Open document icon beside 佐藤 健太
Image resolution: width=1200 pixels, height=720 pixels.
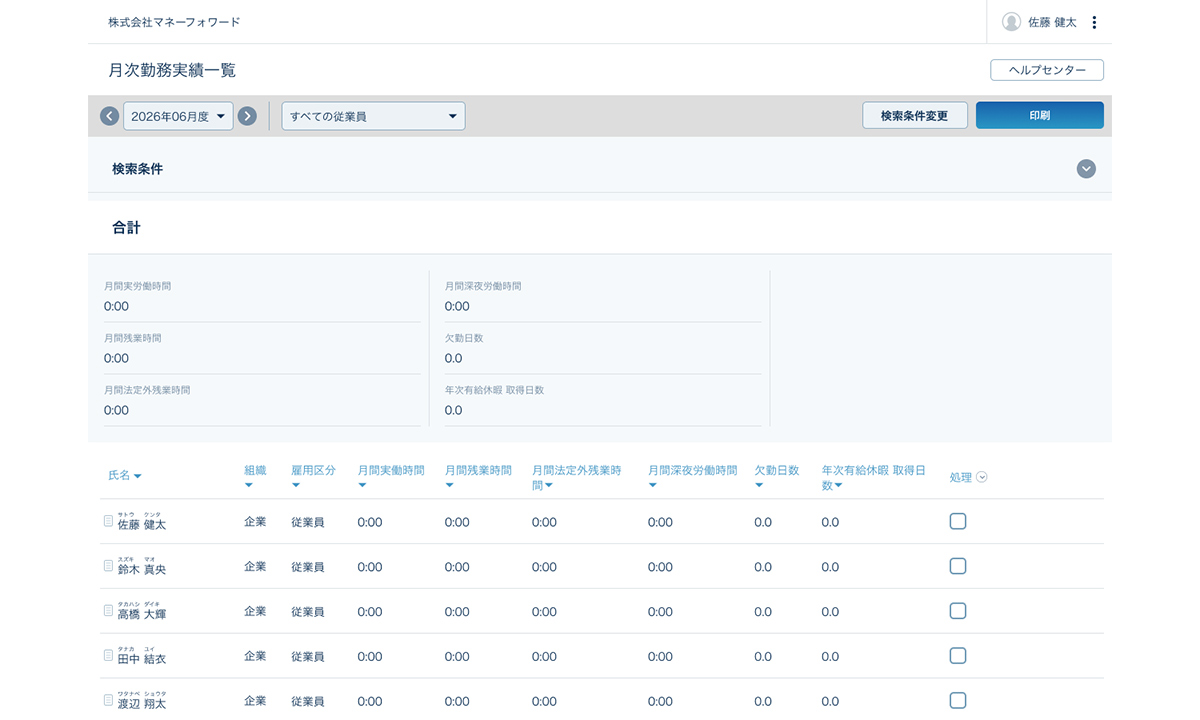click(x=109, y=521)
